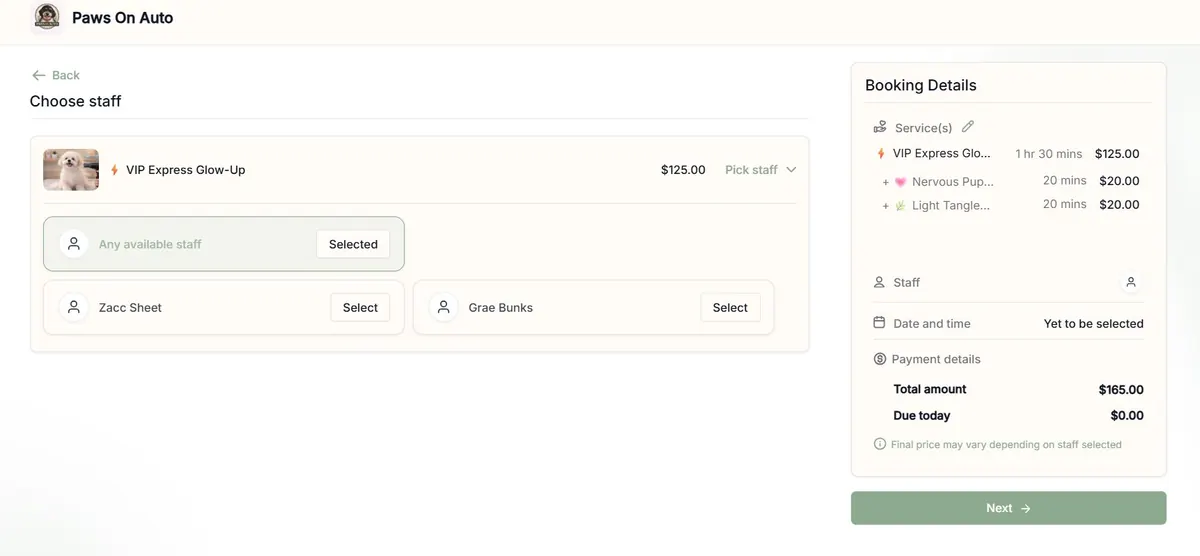Click the Next button
The width and height of the screenshot is (1200, 556).
tap(1008, 508)
